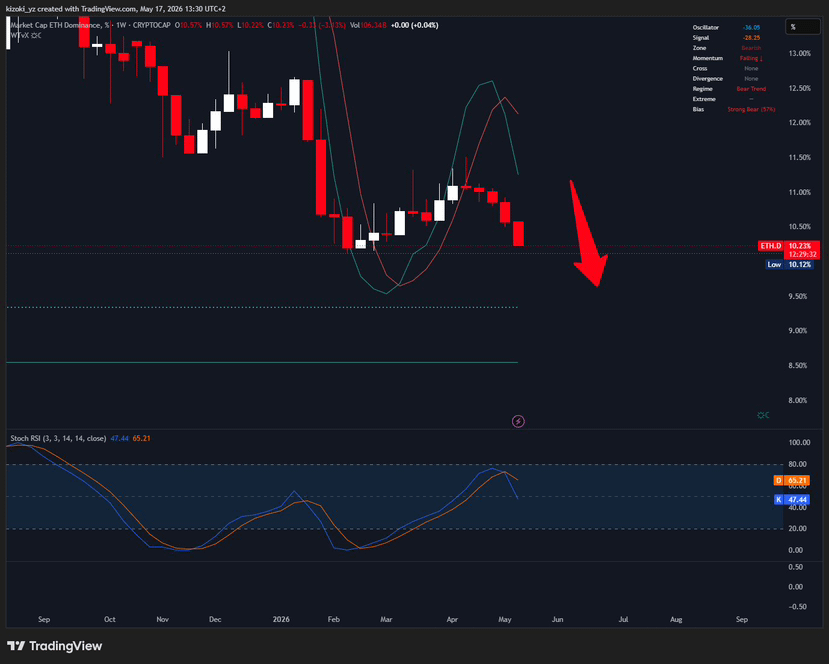Click the 20.00 level on the Stoch RSI axis

797,529
